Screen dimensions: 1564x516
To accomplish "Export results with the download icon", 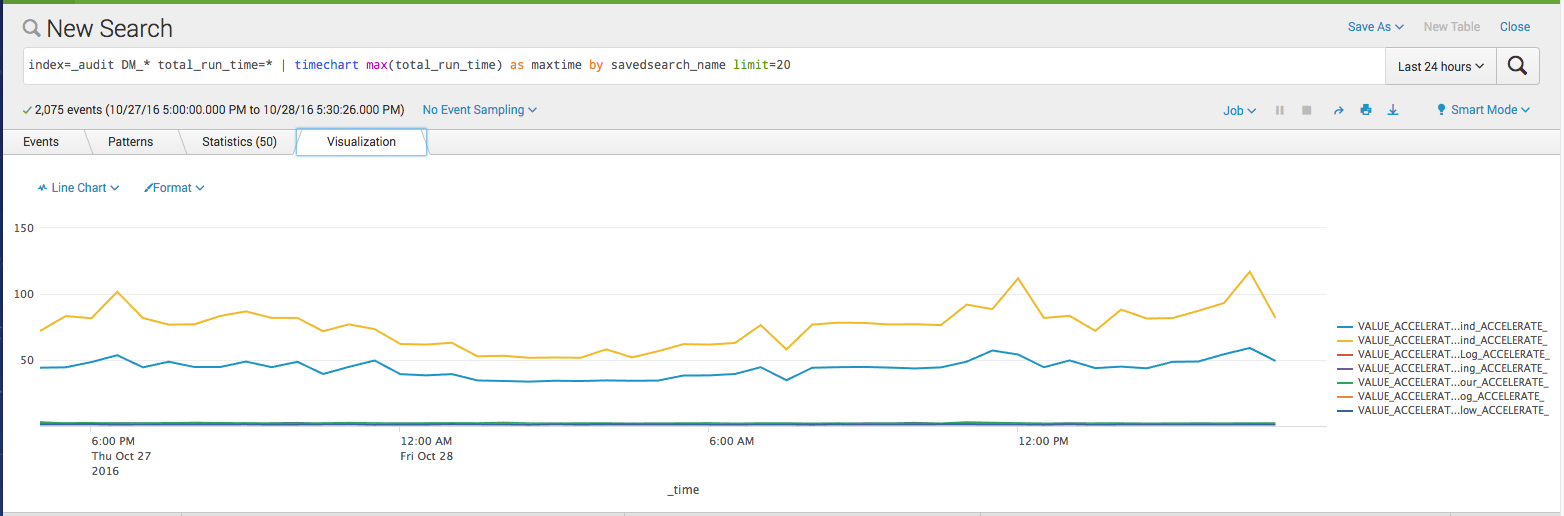I will pos(1393,110).
